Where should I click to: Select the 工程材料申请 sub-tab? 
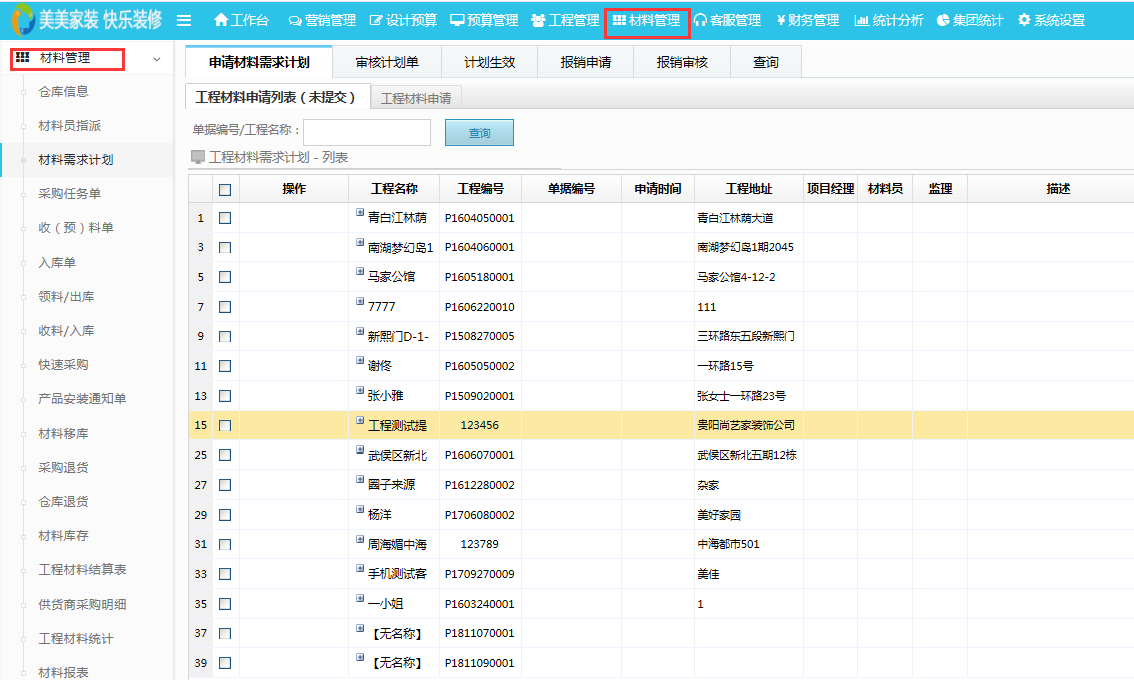pyautogui.click(x=415, y=98)
